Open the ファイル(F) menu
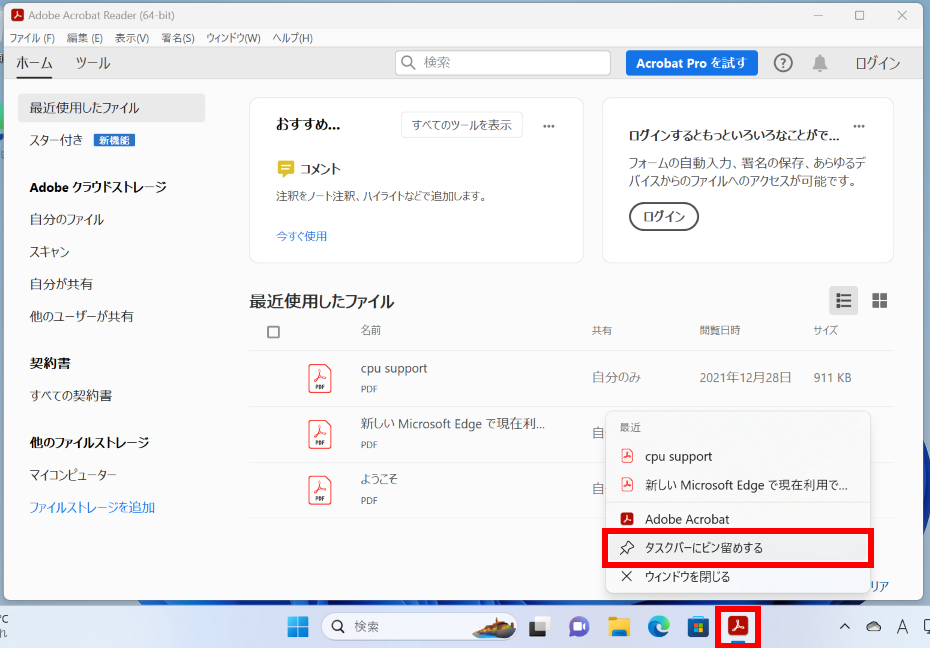This screenshot has height=648, width=930. click(32, 38)
